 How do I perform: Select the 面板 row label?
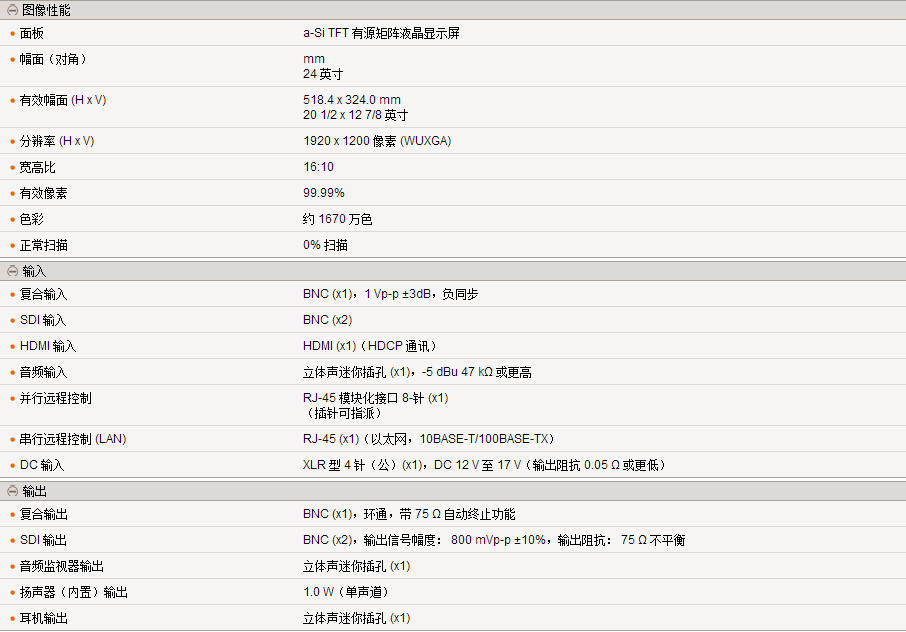coord(32,33)
